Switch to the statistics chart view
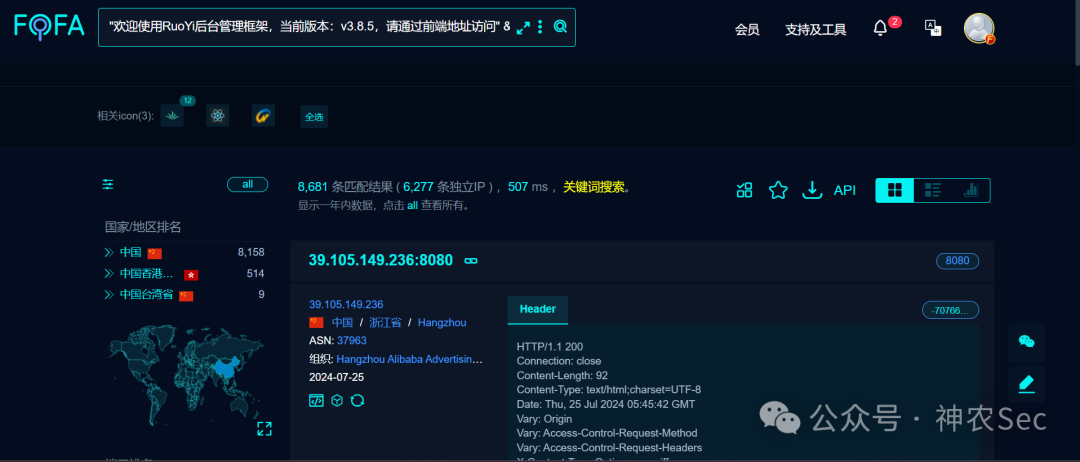This screenshot has width=1080, height=462. coord(970,190)
